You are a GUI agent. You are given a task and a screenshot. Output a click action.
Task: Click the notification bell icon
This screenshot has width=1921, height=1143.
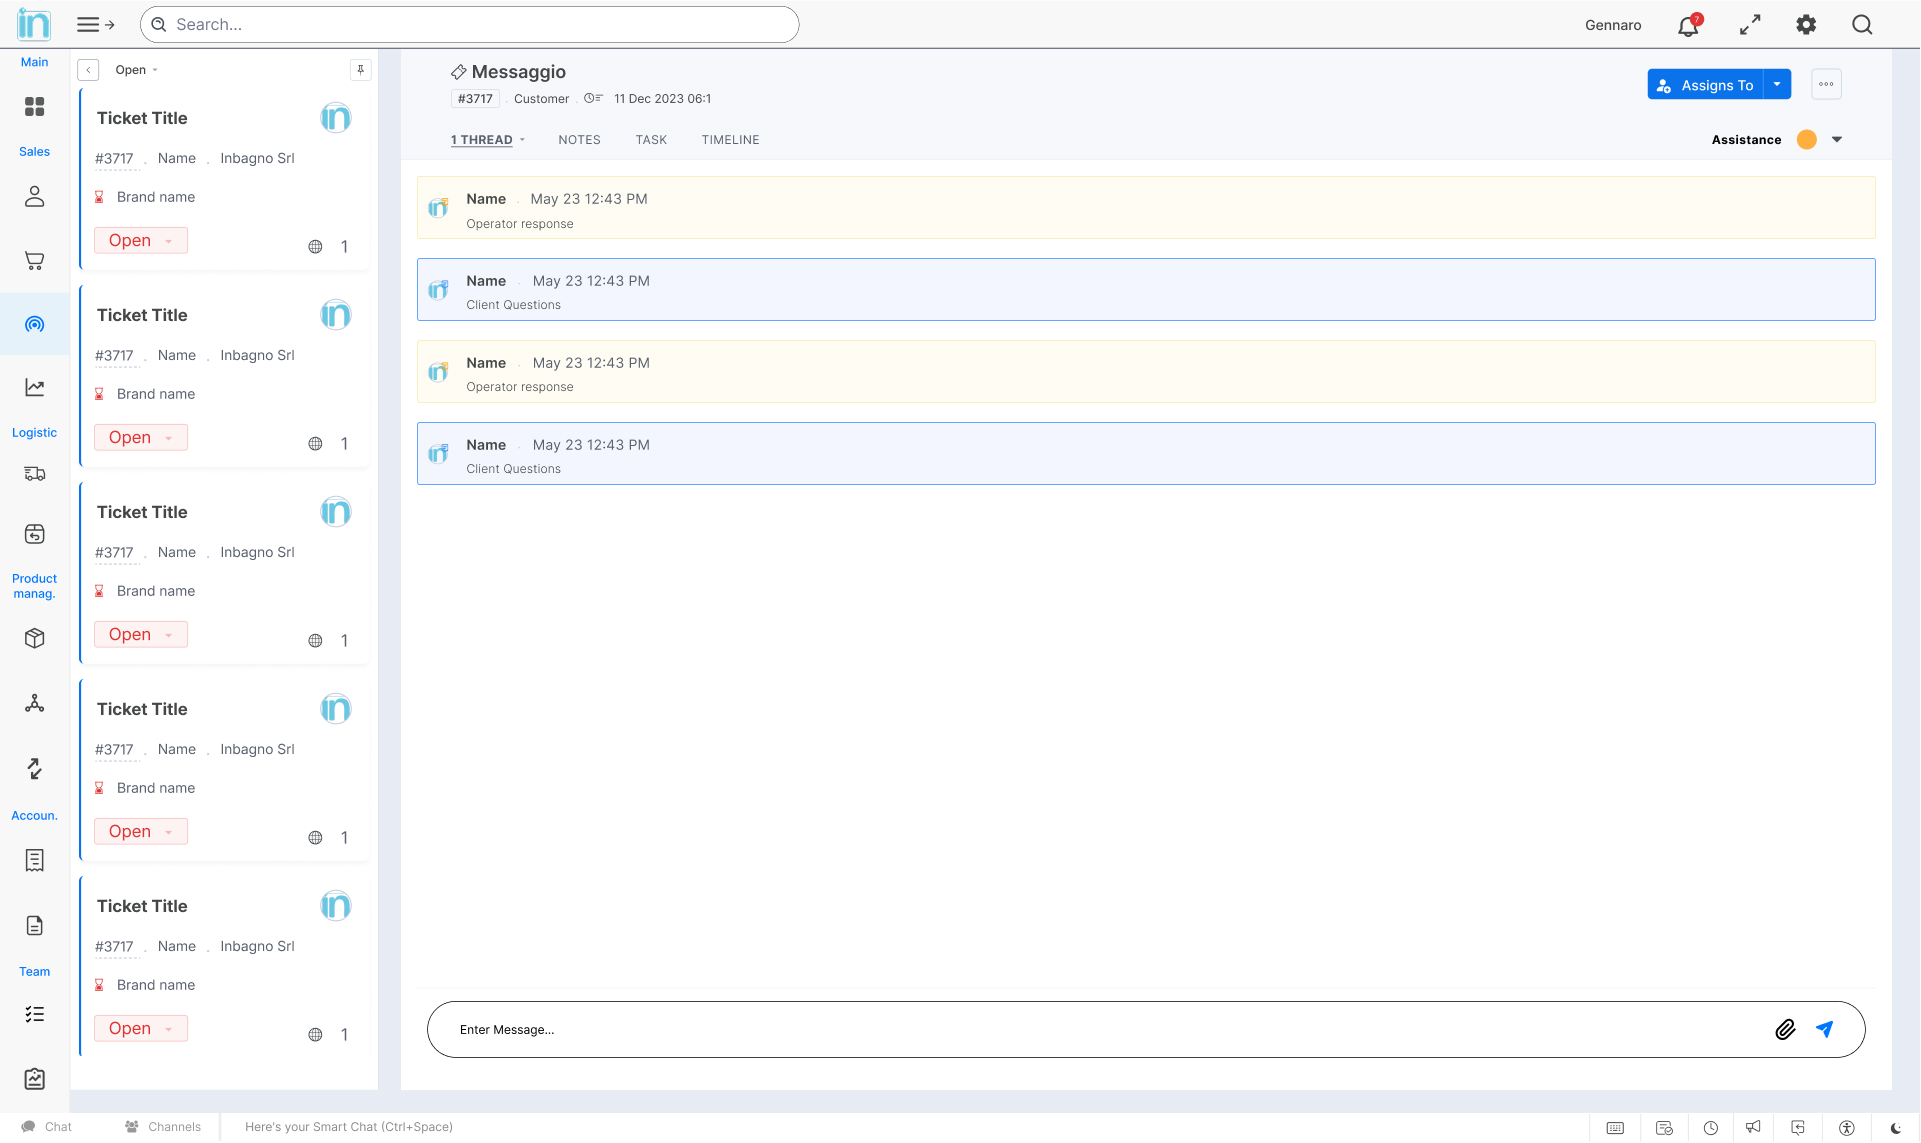(x=1688, y=25)
